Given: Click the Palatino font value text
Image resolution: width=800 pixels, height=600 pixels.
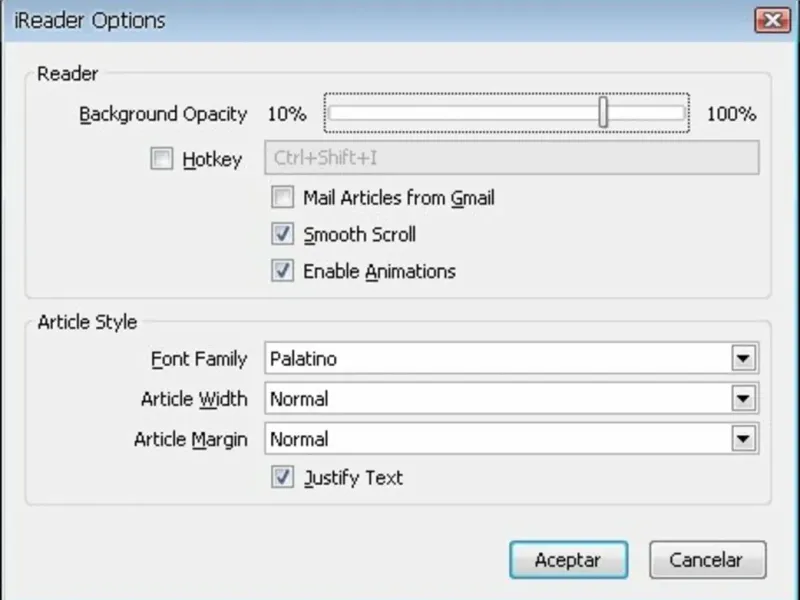Looking at the screenshot, I should coord(302,358).
